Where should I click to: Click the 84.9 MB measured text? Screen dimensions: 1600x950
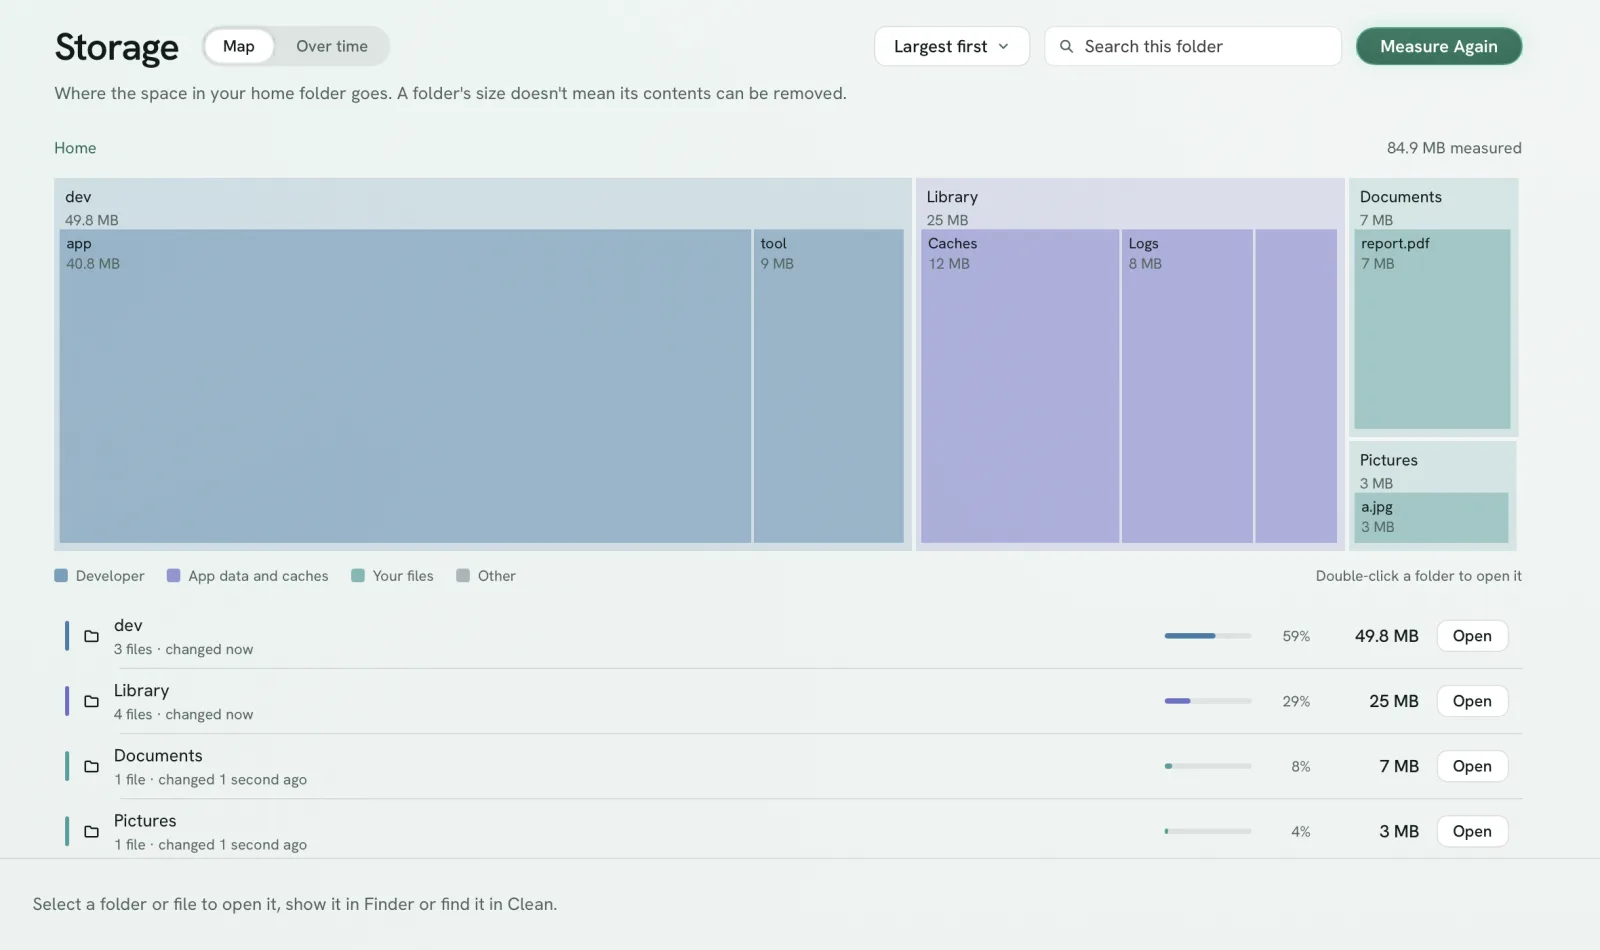coord(1454,148)
